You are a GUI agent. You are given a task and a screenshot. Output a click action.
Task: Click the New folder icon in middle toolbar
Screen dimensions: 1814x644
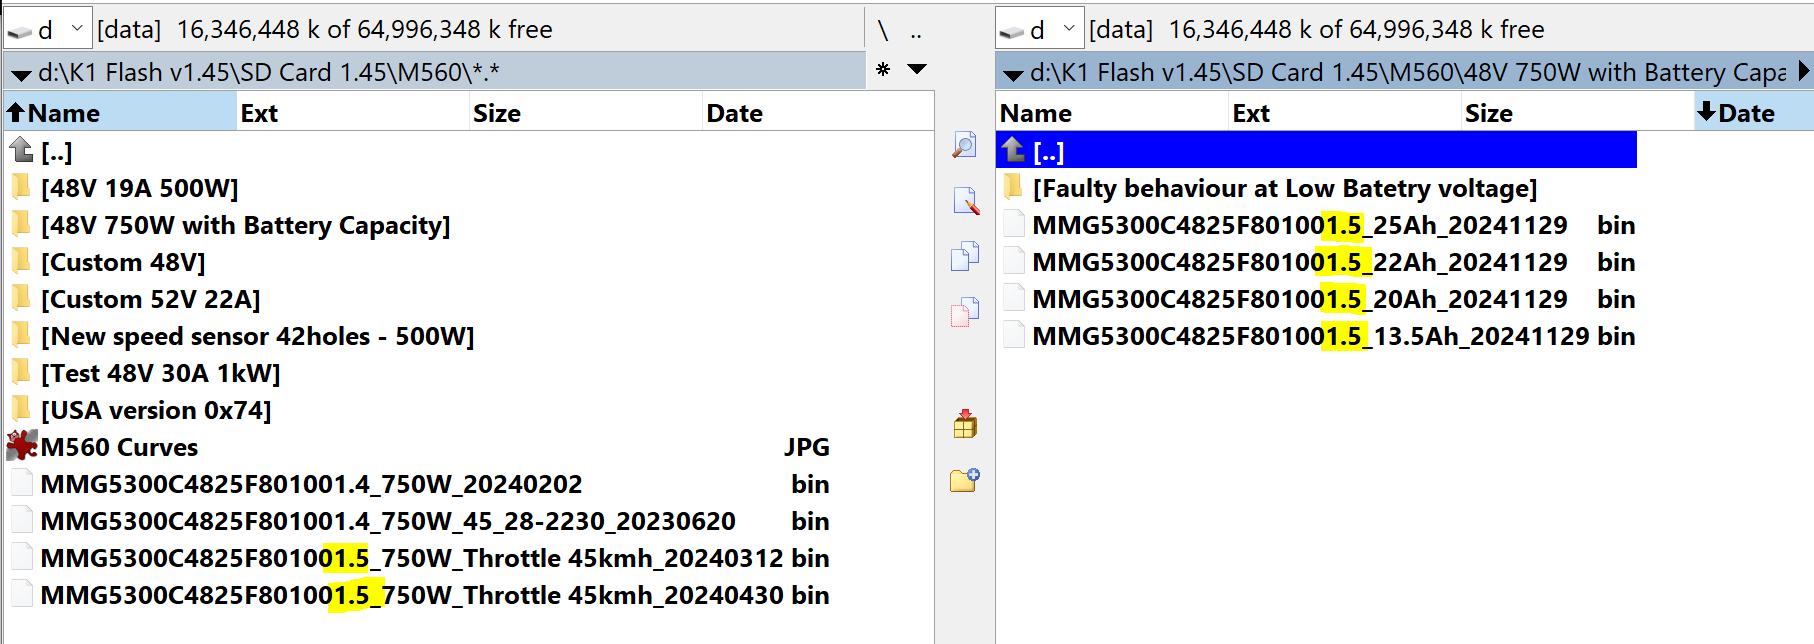click(964, 480)
